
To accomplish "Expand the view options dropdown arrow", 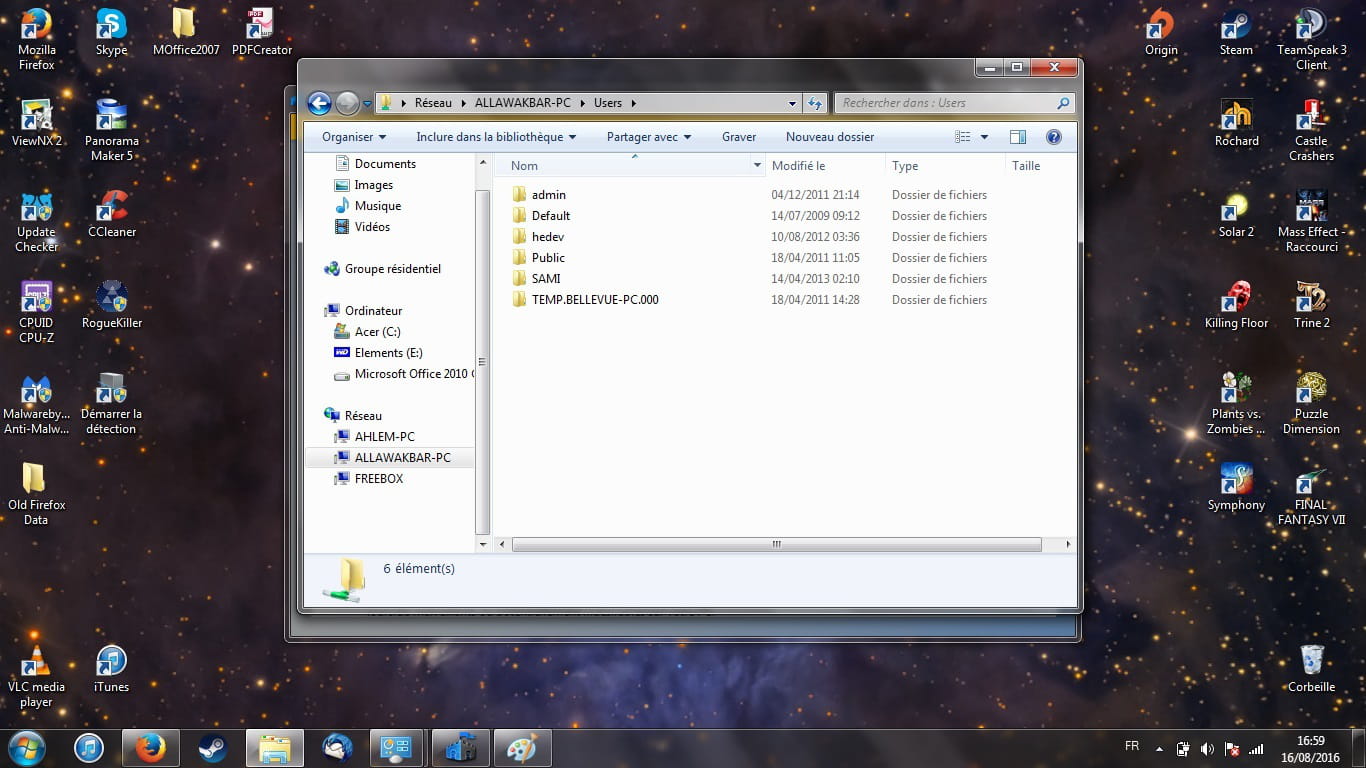I will tap(984, 137).
